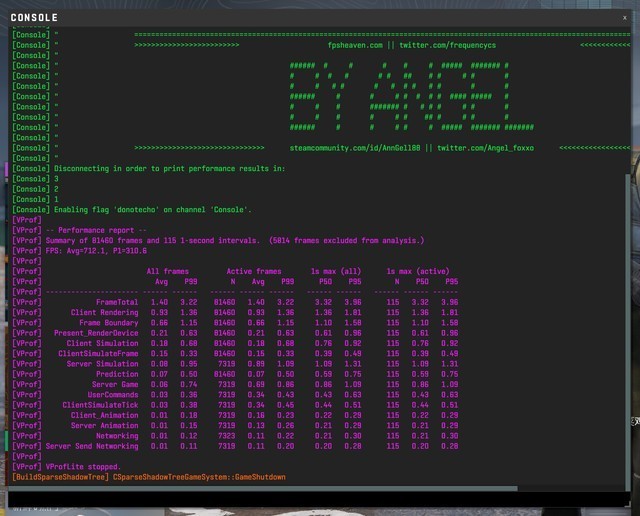640x516 pixels.
Task: Click the '1s max (all)' column header
Action: point(336,271)
